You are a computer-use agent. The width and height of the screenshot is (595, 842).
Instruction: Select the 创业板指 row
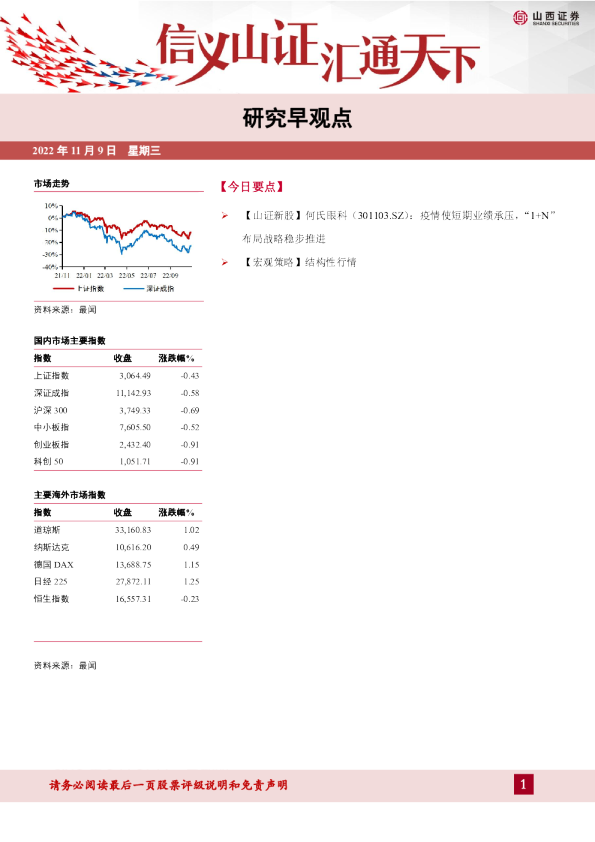(118, 445)
